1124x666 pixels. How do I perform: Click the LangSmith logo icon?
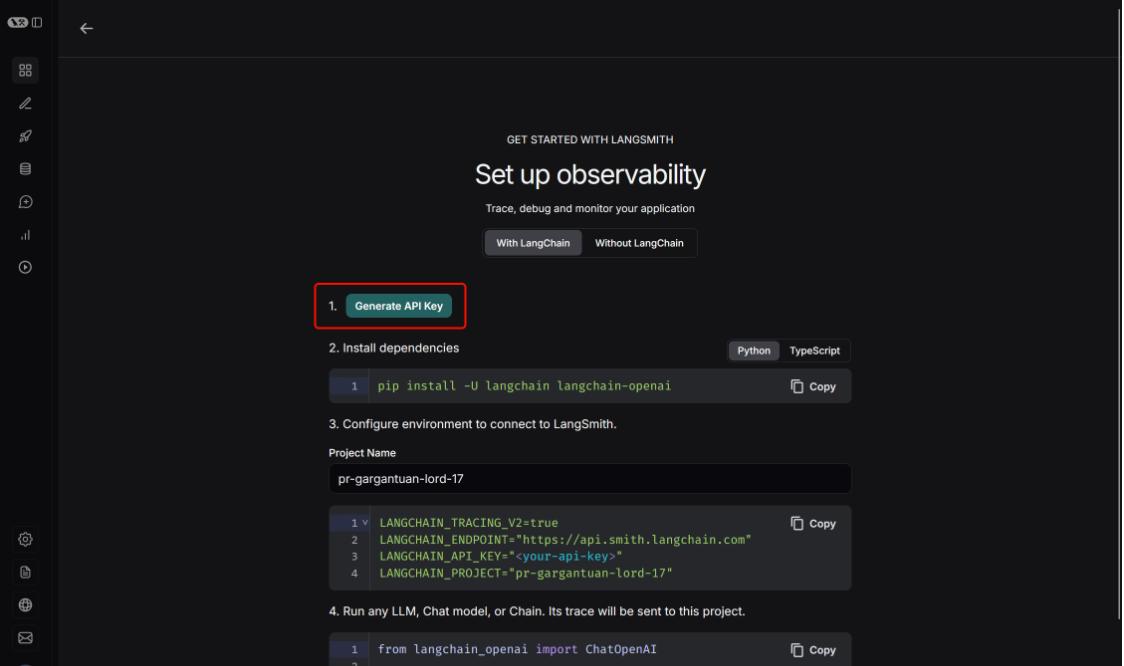click(x=17, y=22)
